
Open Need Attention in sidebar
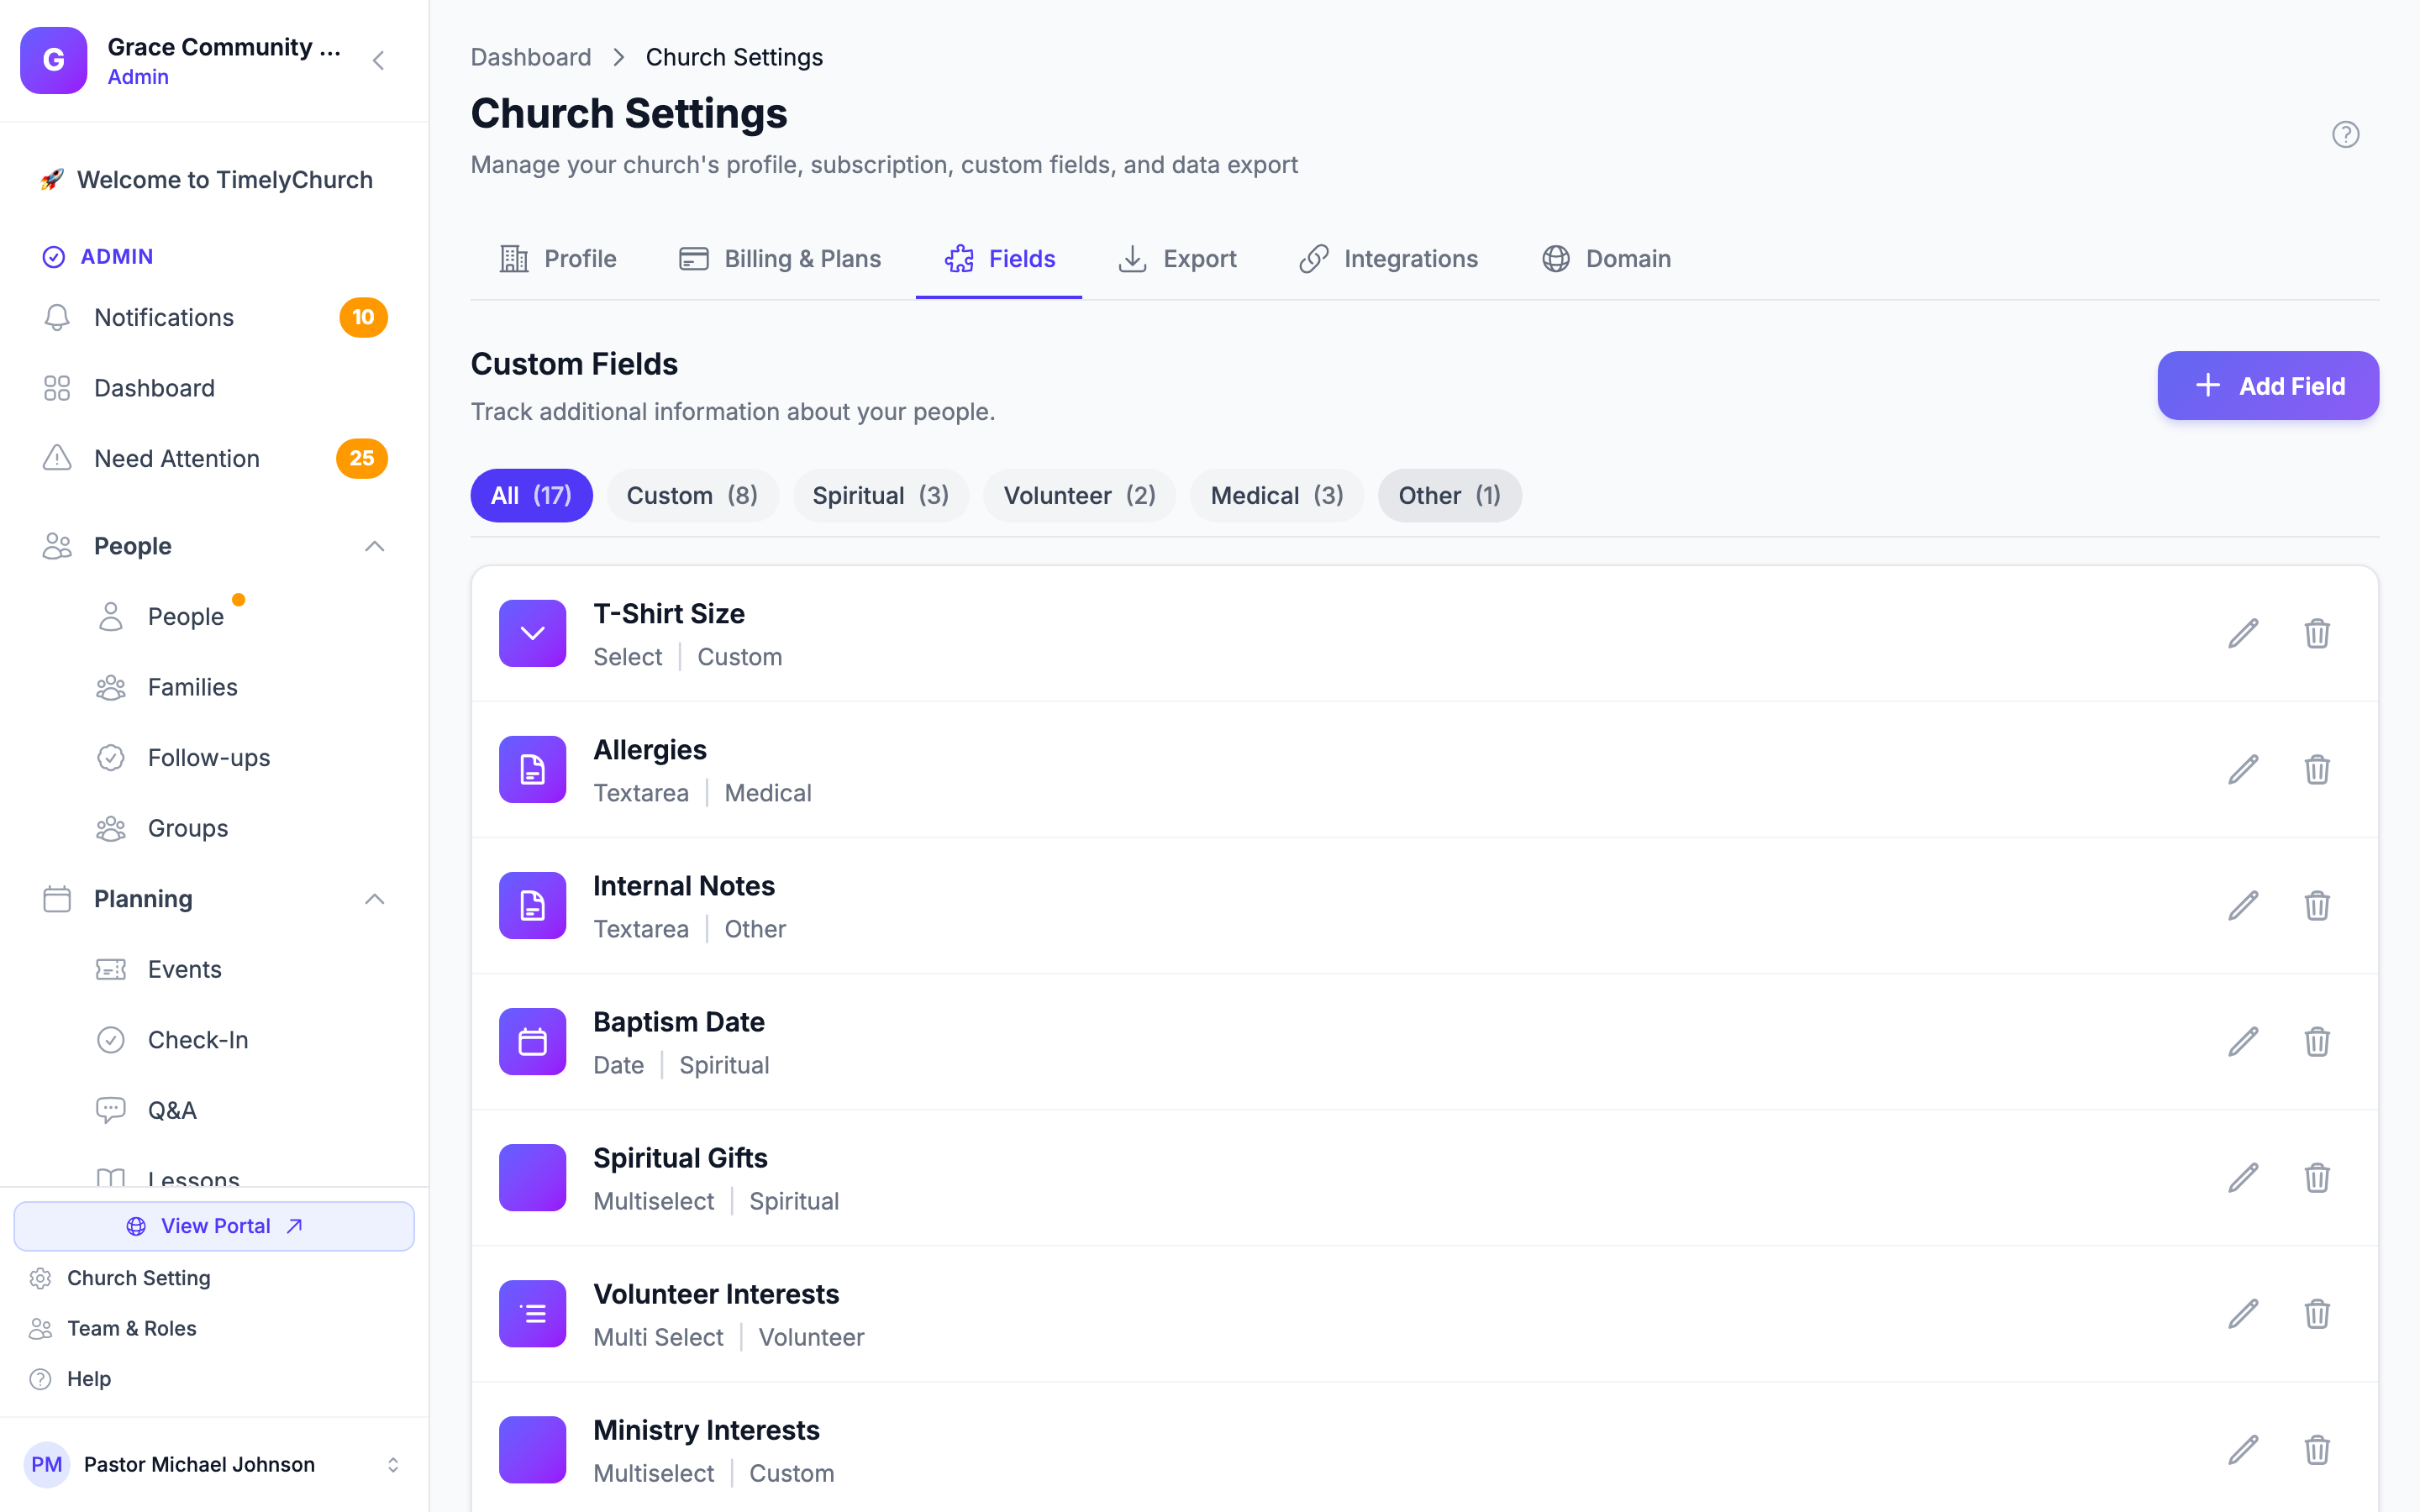[x=214, y=458]
